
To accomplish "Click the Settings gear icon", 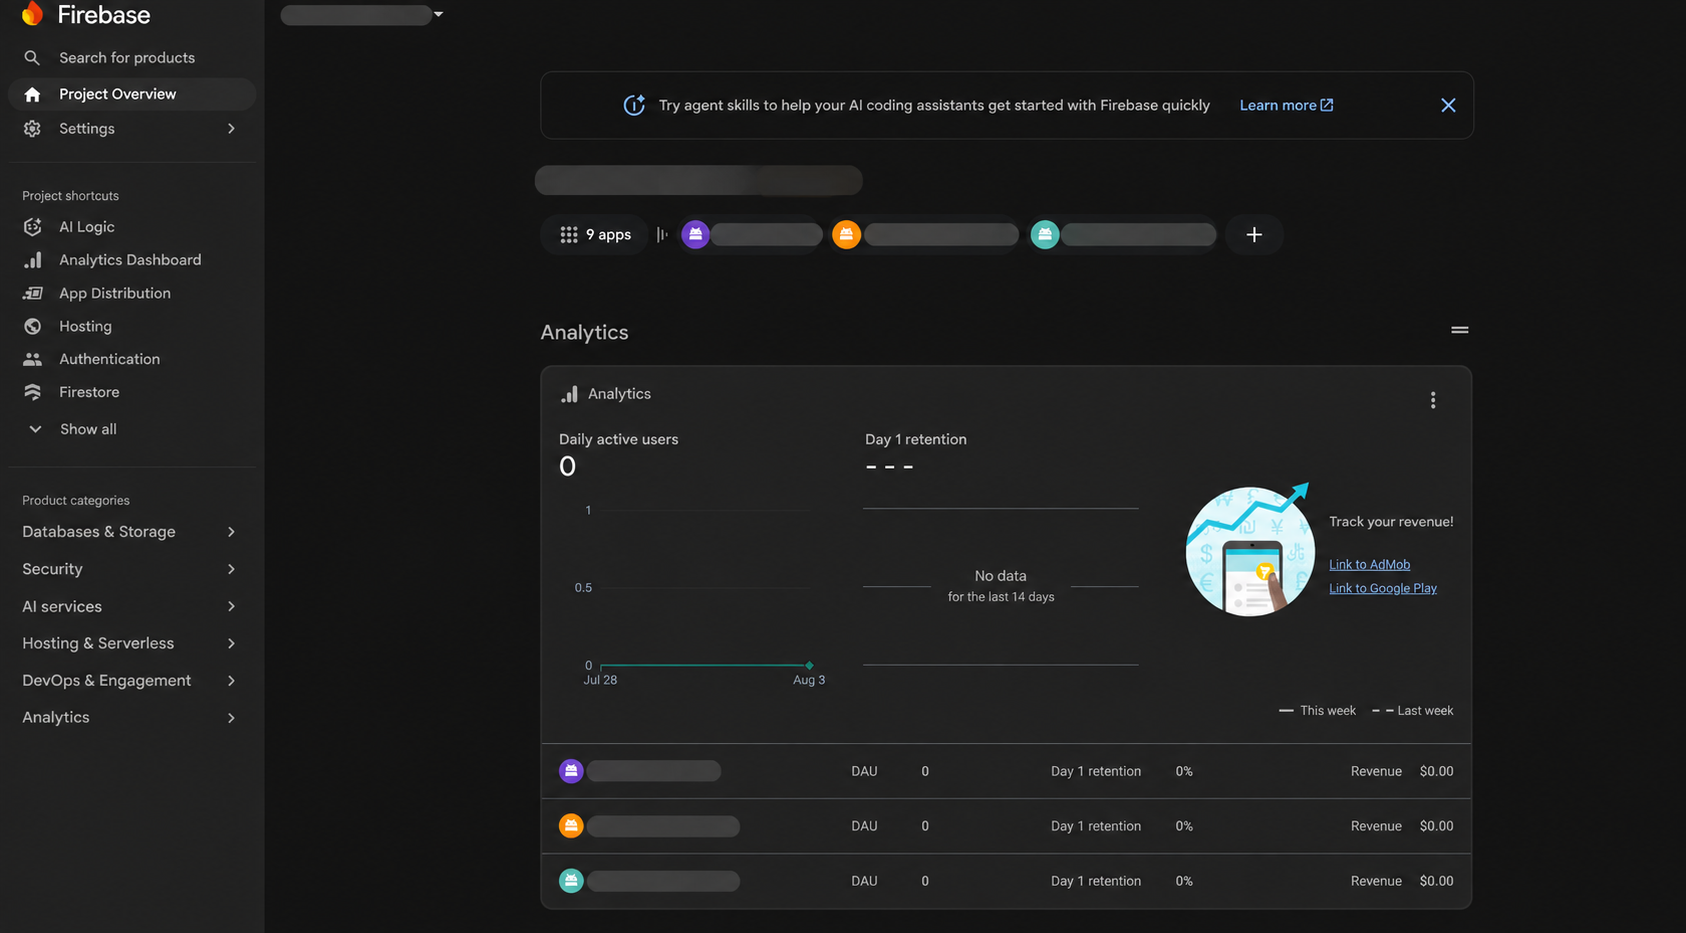I will [x=32, y=129].
